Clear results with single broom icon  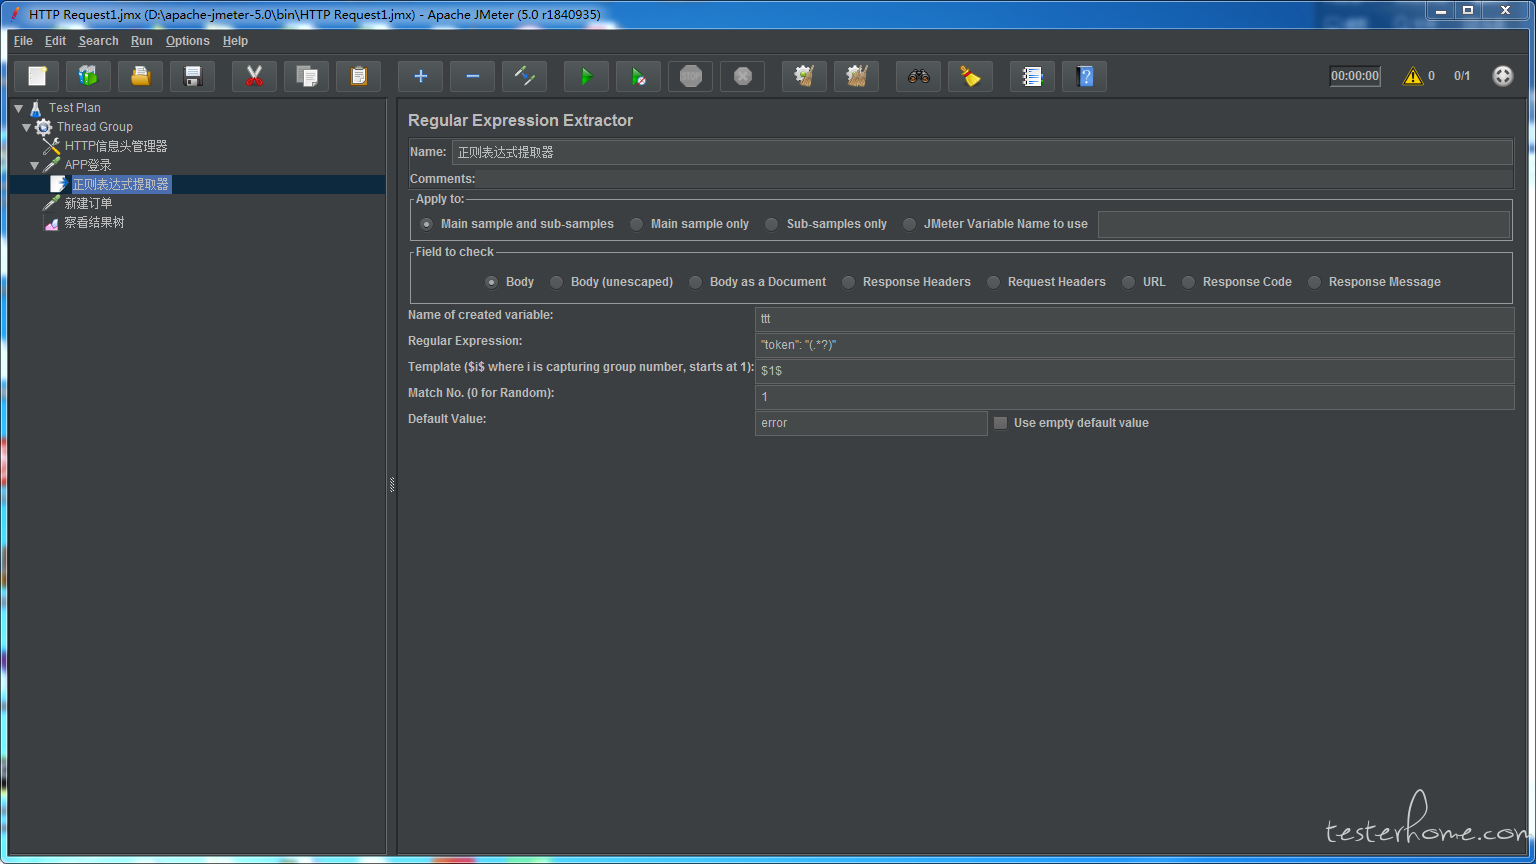(x=805, y=76)
